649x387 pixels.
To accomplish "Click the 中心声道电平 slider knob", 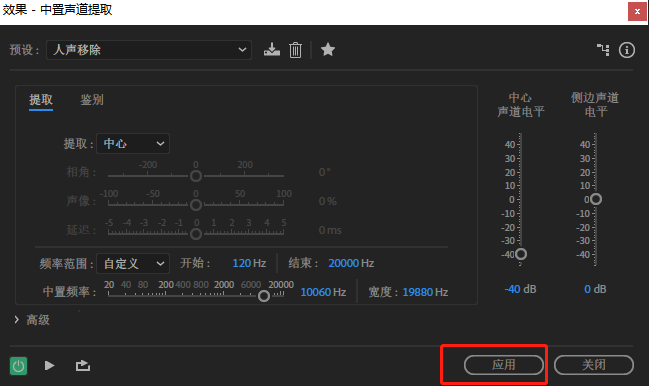I will [x=521, y=254].
